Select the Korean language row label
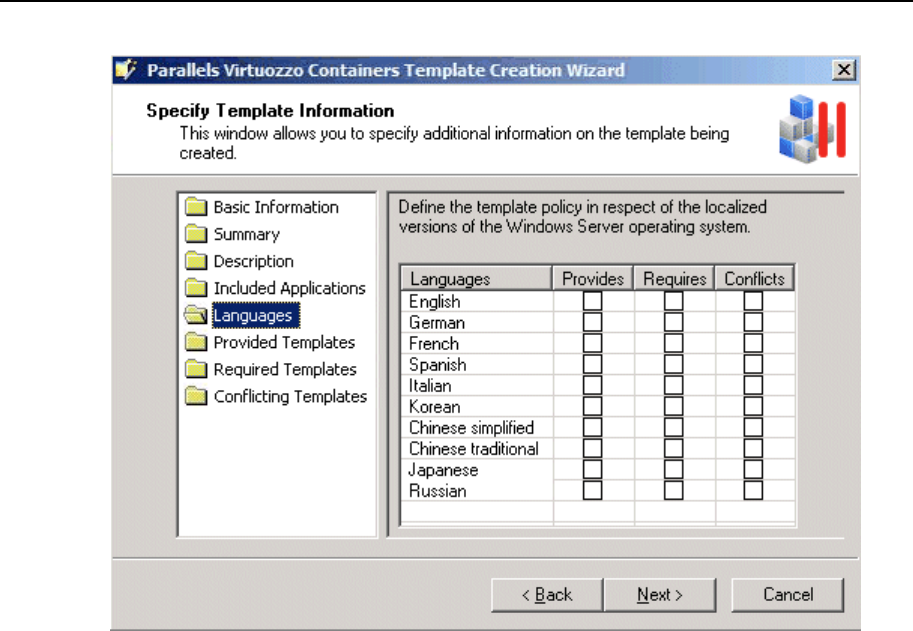The width and height of the screenshot is (913, 631). pos(434,406)
